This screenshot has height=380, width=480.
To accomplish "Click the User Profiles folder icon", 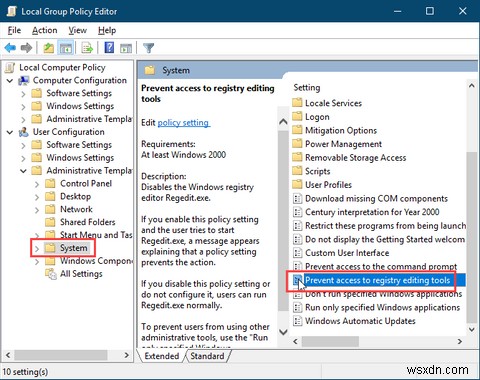I will (297, 184).
